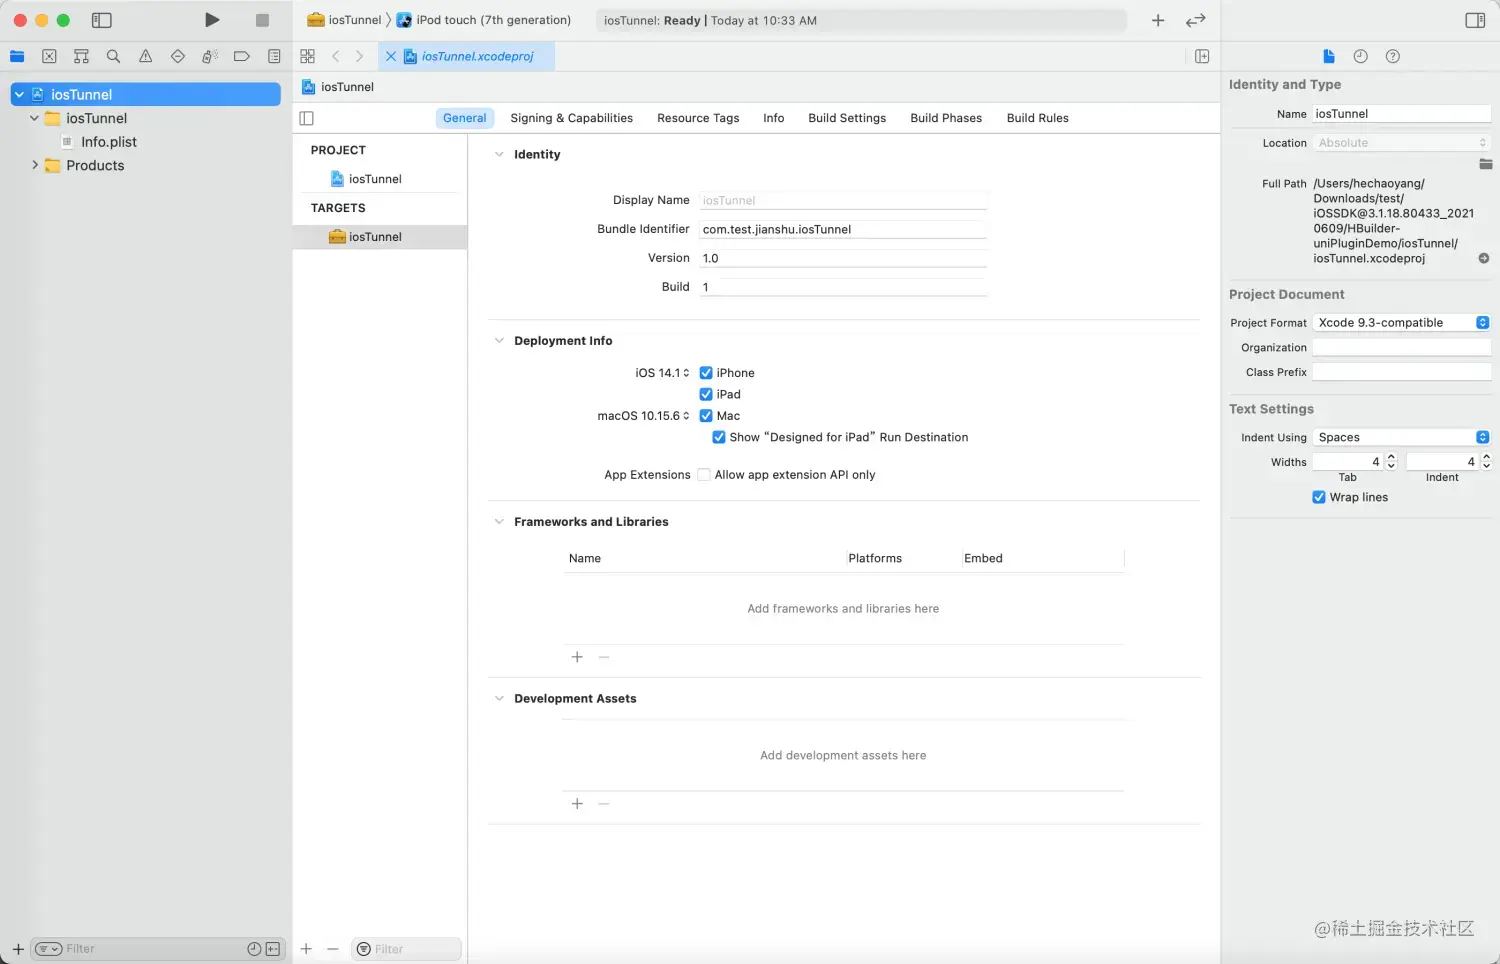The height and width of the screenshot is (964, 1500).
Task: Show the File inspector
Action: click(x=1328, y=56)
